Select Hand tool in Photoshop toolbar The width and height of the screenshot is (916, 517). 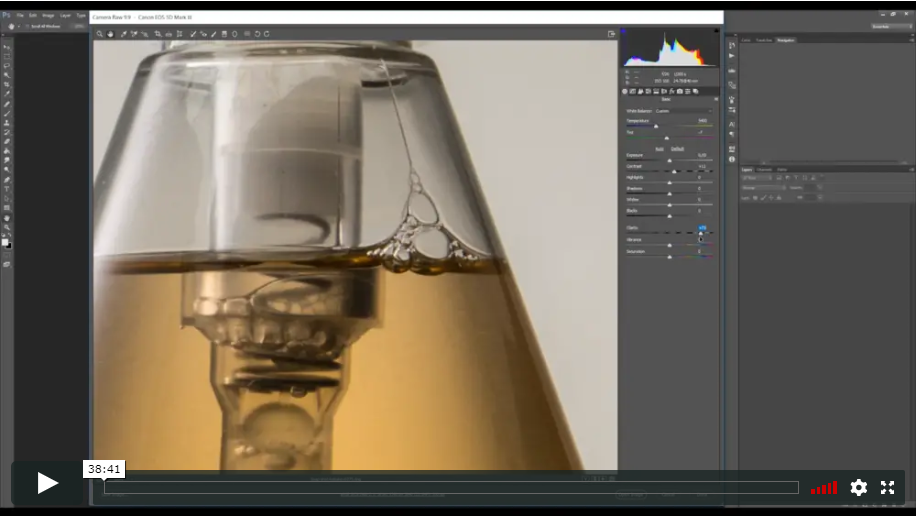coord(7,218)
